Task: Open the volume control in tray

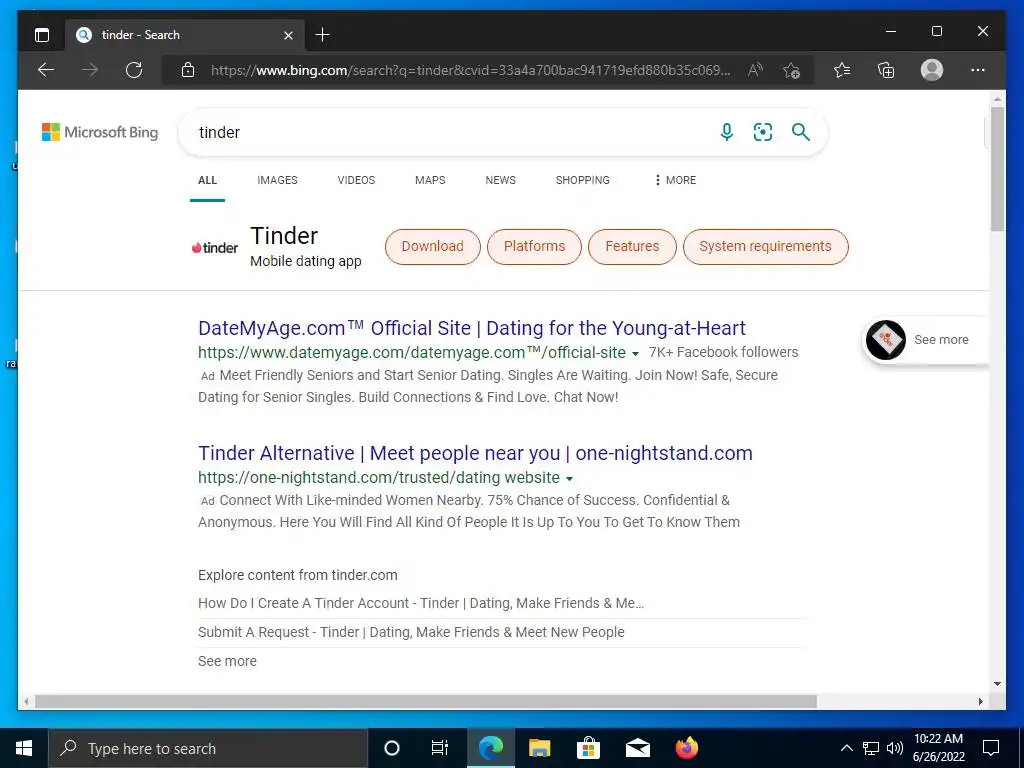Action: pyautogui.click(x=895, y=748)
